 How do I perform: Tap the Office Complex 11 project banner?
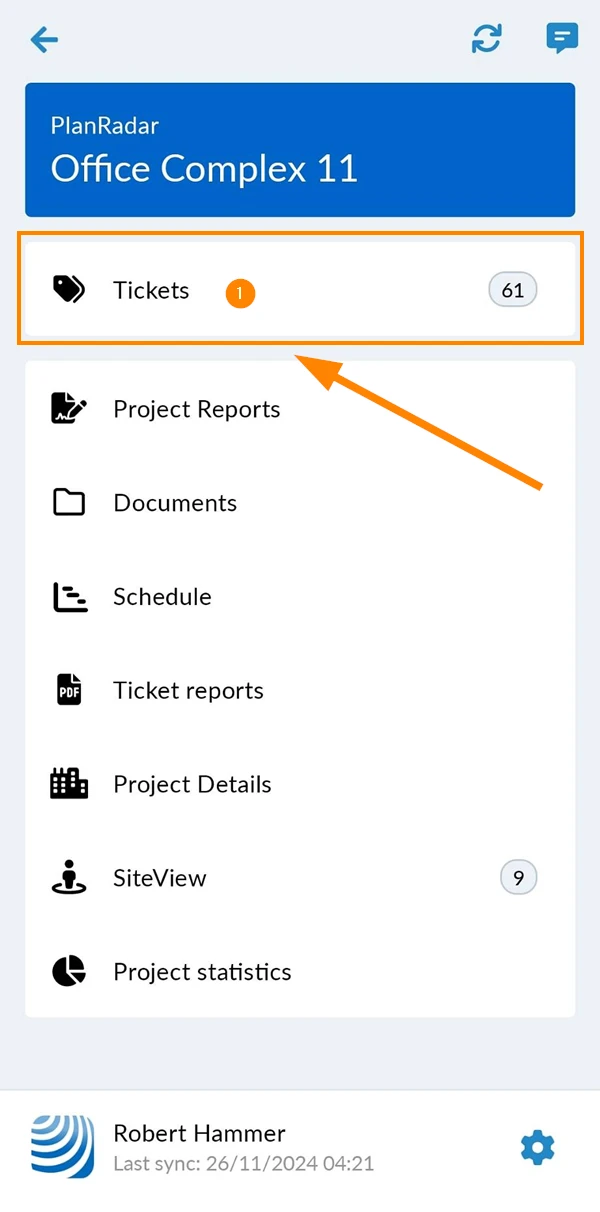click(x=300, y=150)
